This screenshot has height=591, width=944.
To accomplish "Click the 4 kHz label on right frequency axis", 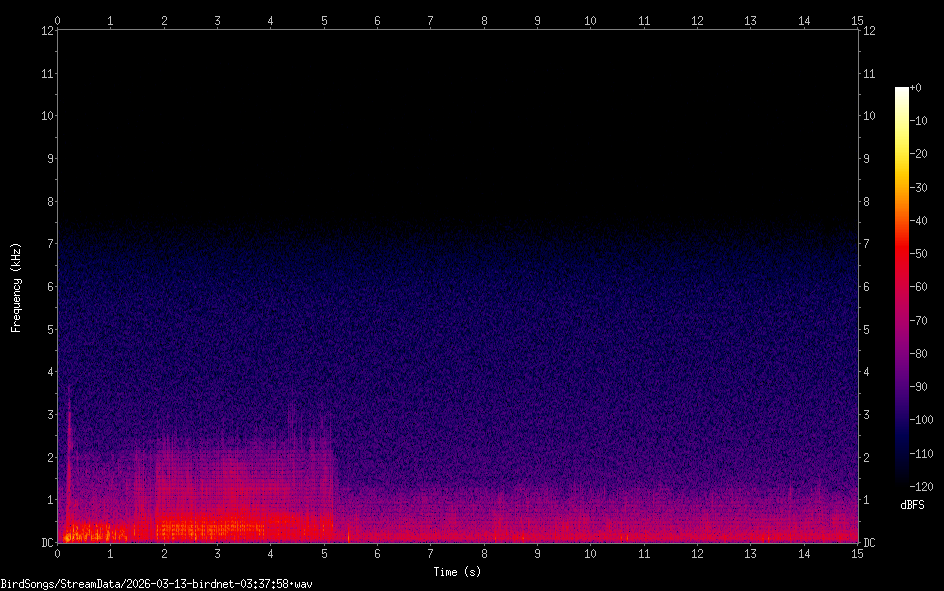I will point(866,372).
